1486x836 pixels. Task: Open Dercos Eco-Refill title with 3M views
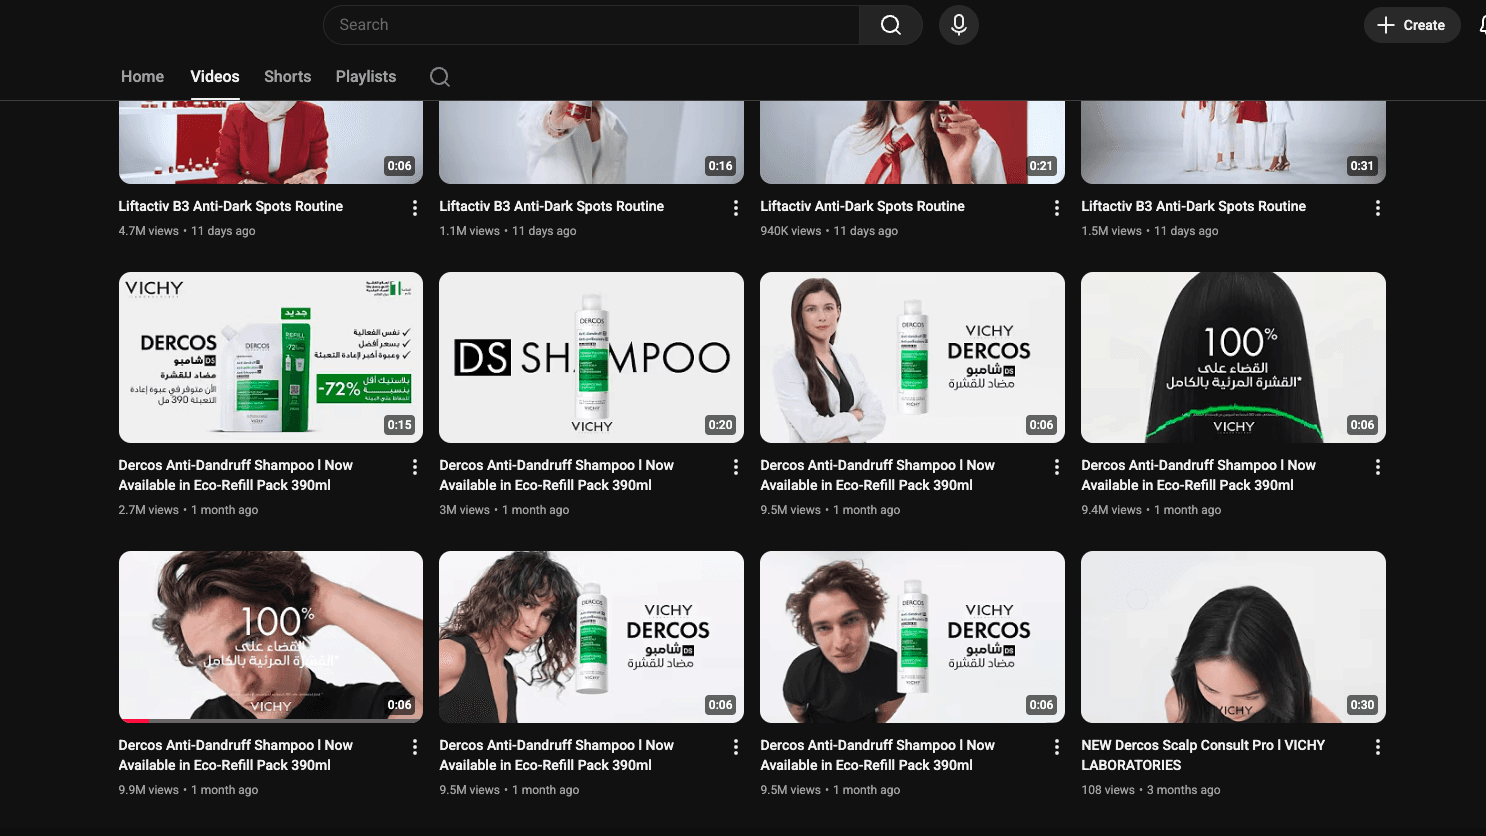point(557,475)
